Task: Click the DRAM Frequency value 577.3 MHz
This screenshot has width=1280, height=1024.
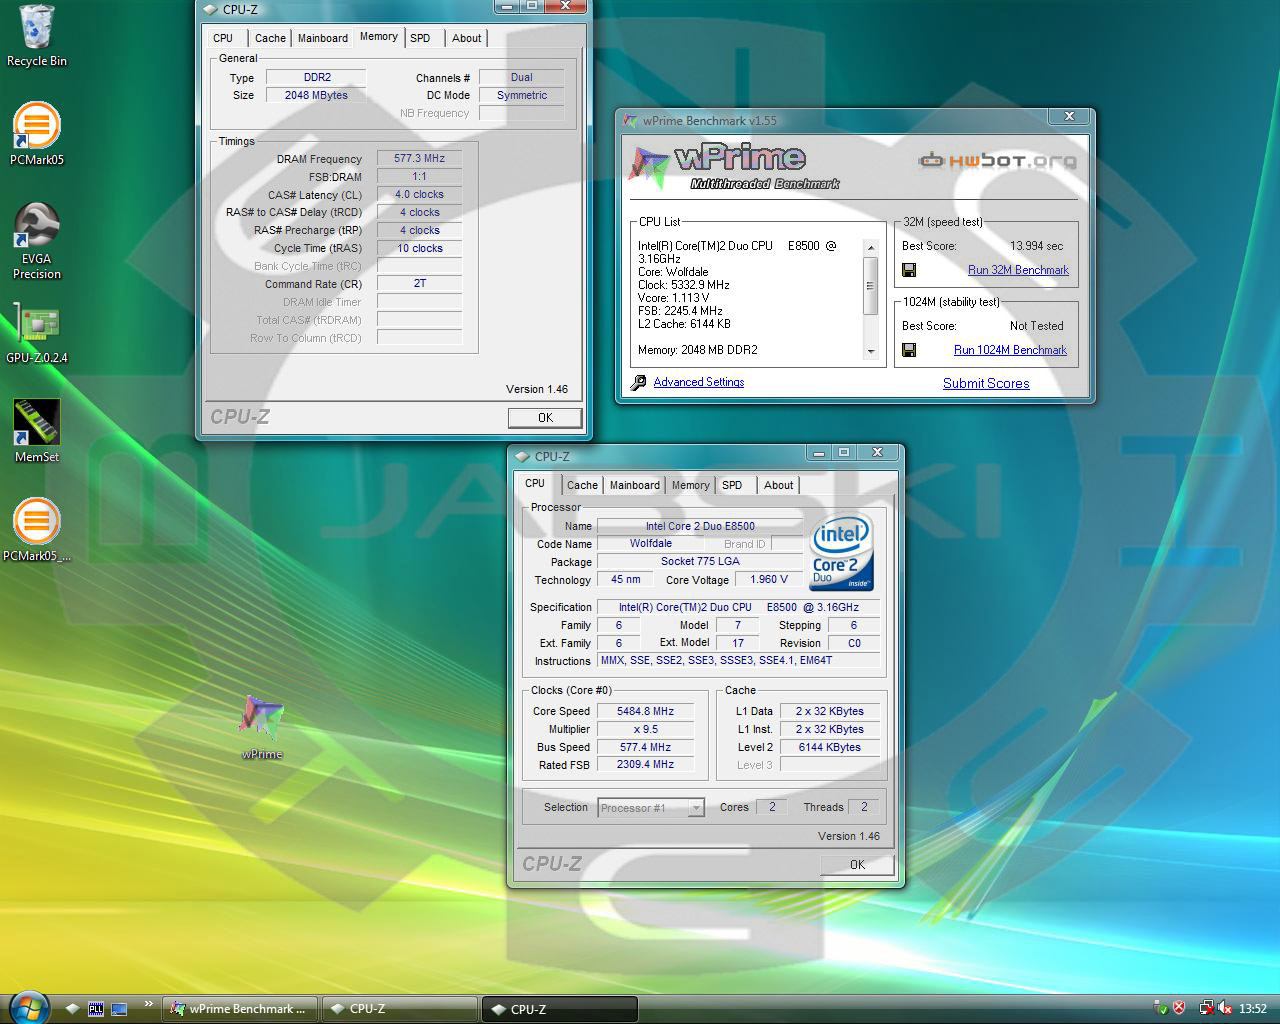Action: [x=419, y=158]
